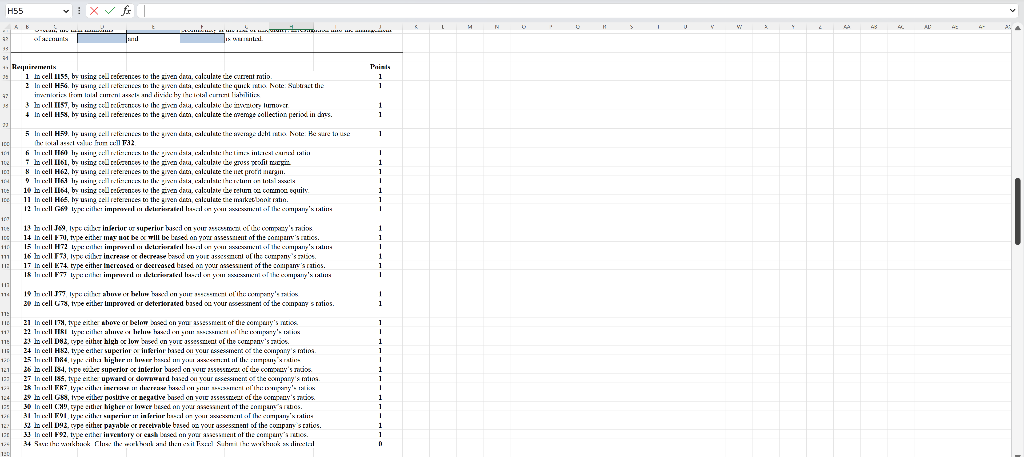Screen dimensions: 1024x457
Task: Select requirement 14 'may not be or will be'
Action: (x=178, y=237)
